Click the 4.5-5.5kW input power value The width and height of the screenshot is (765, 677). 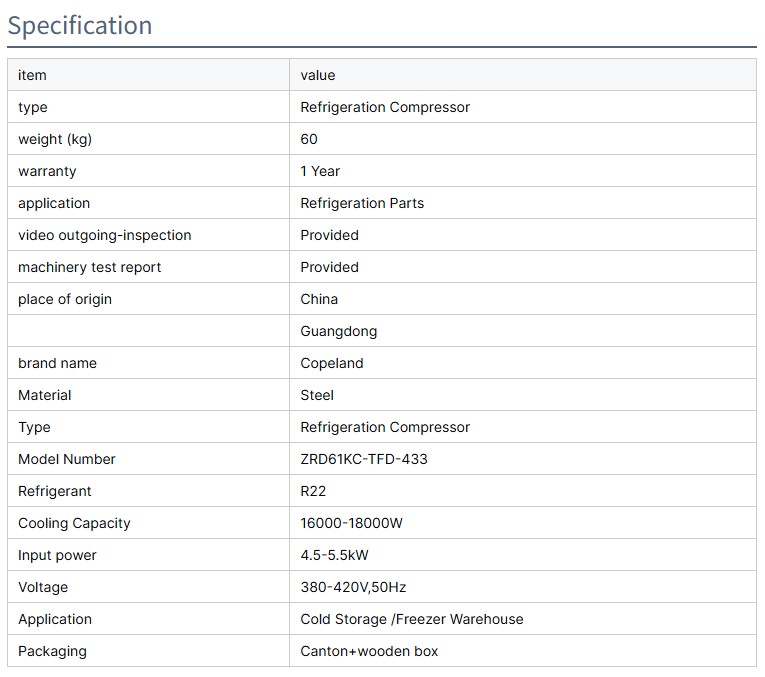pos(334,555)
